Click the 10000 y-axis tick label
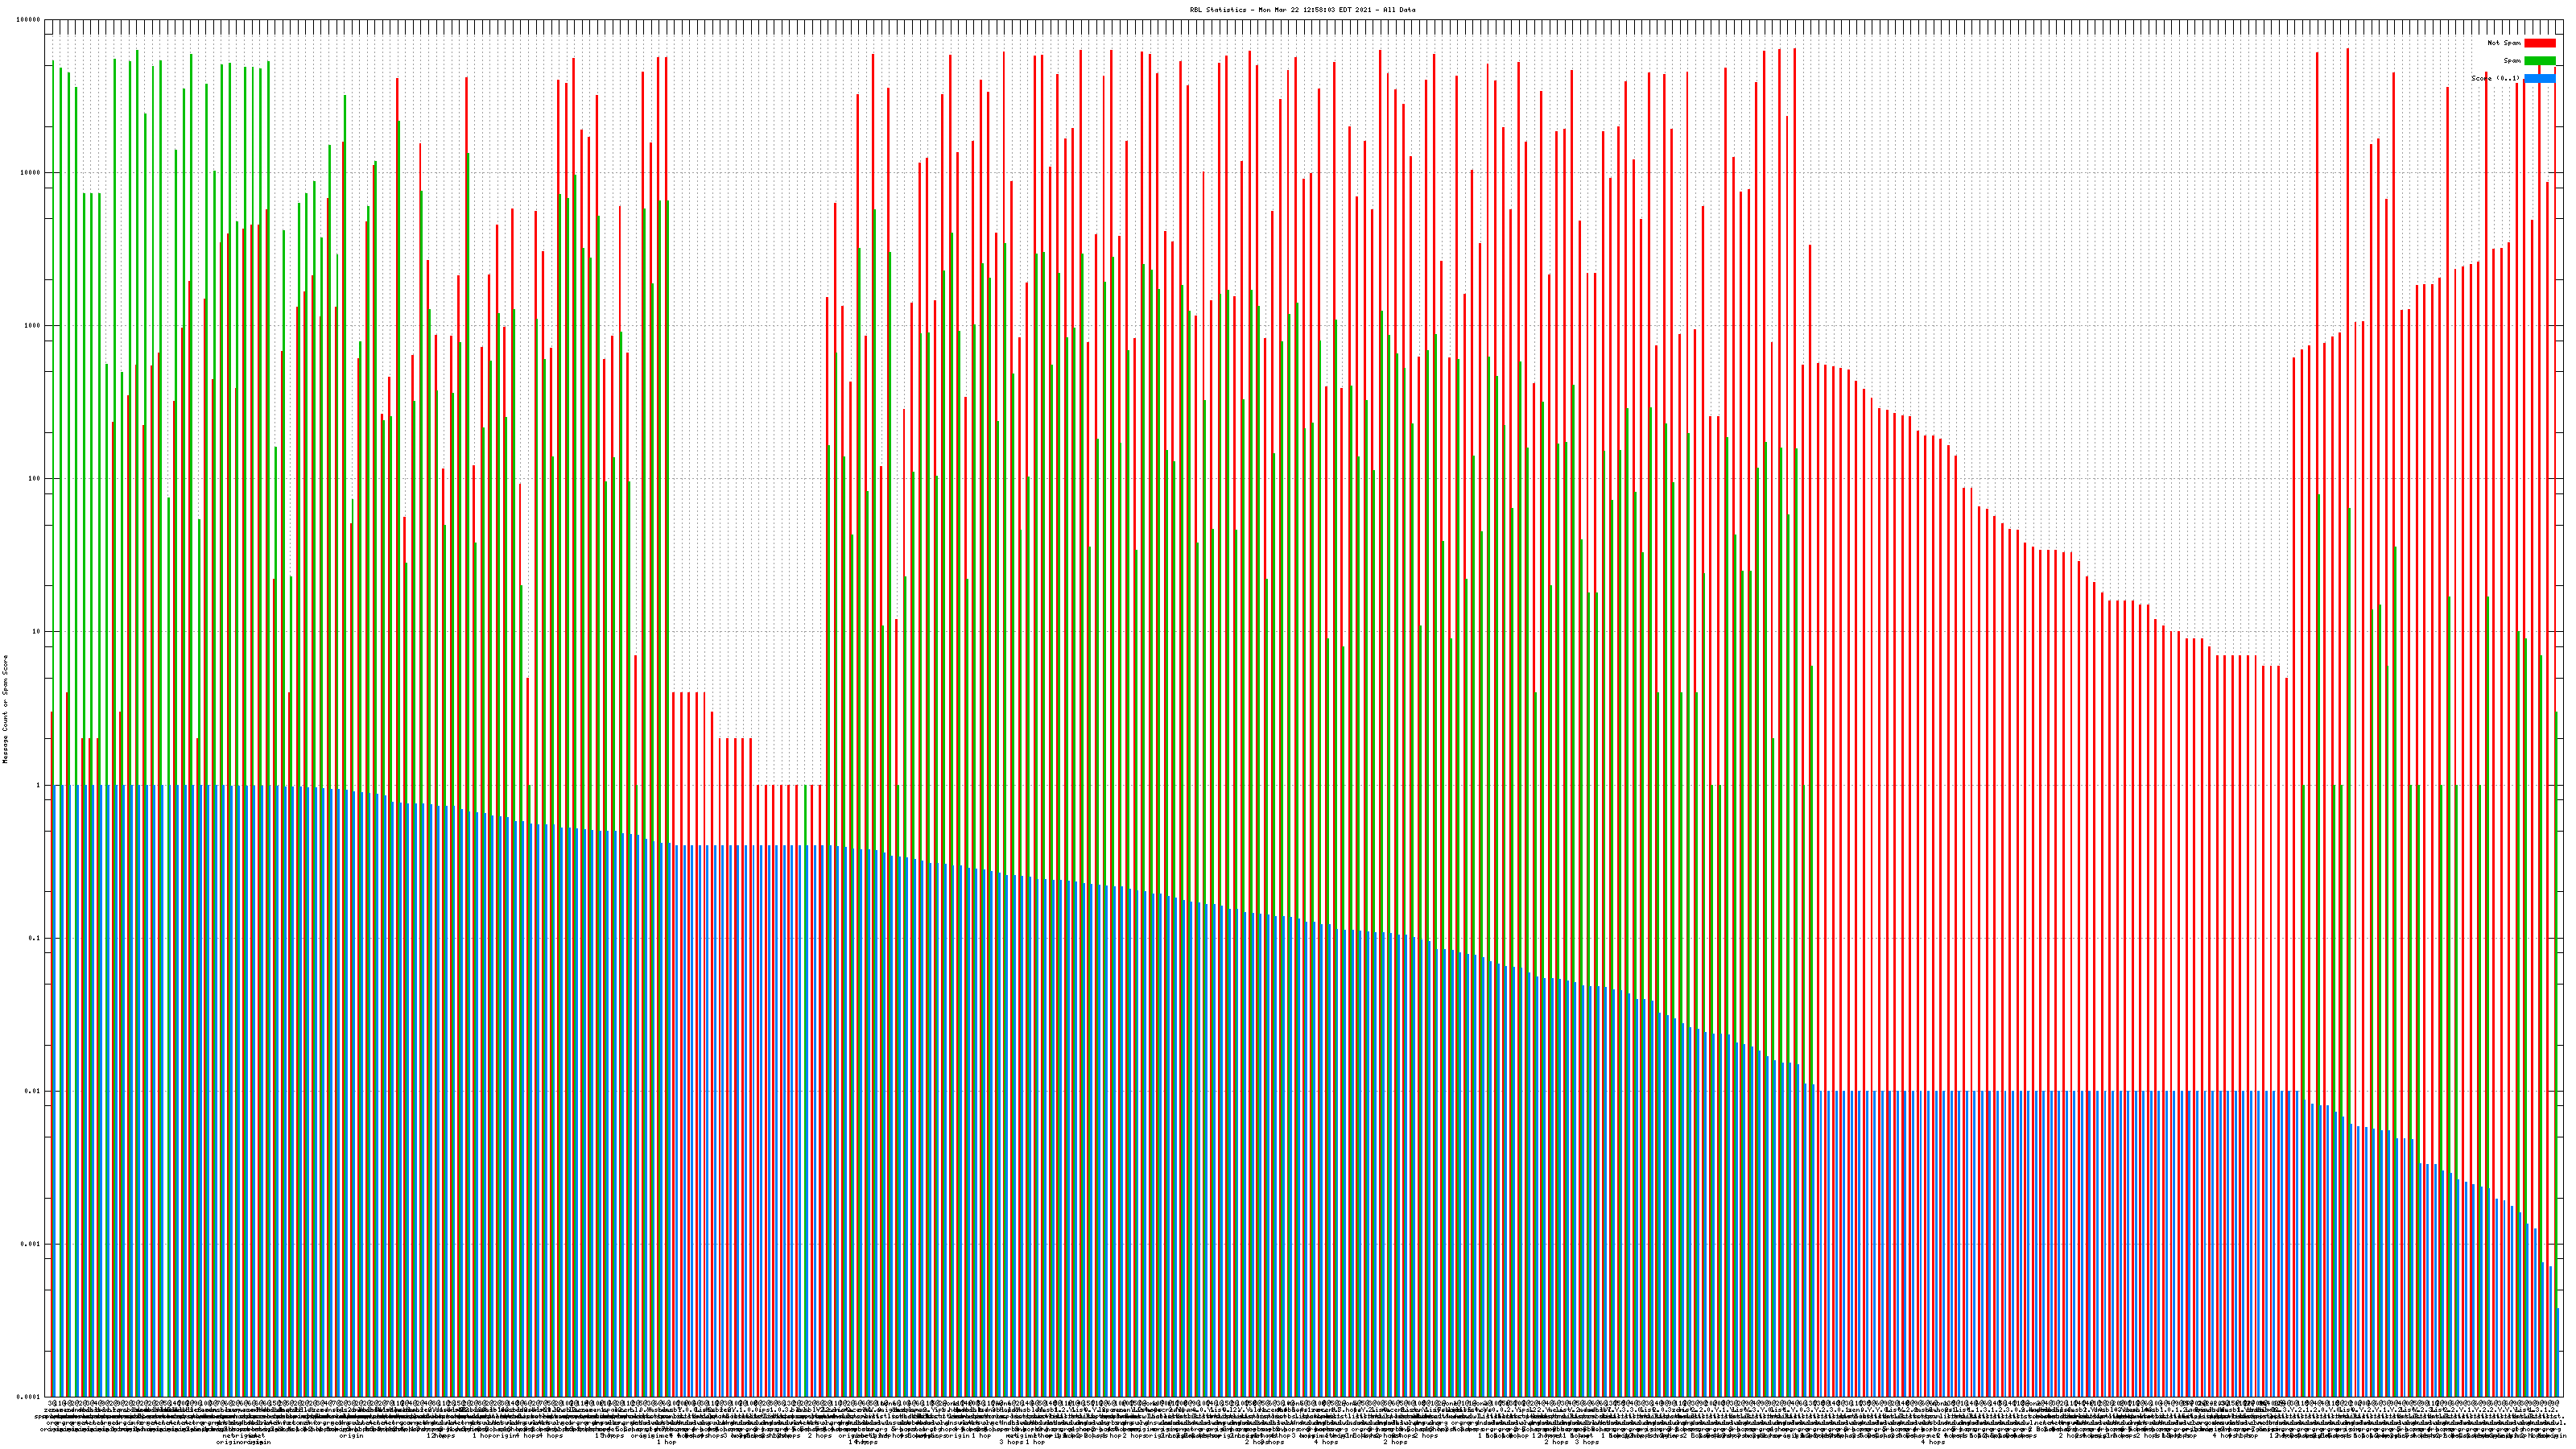 click(31, 173)
